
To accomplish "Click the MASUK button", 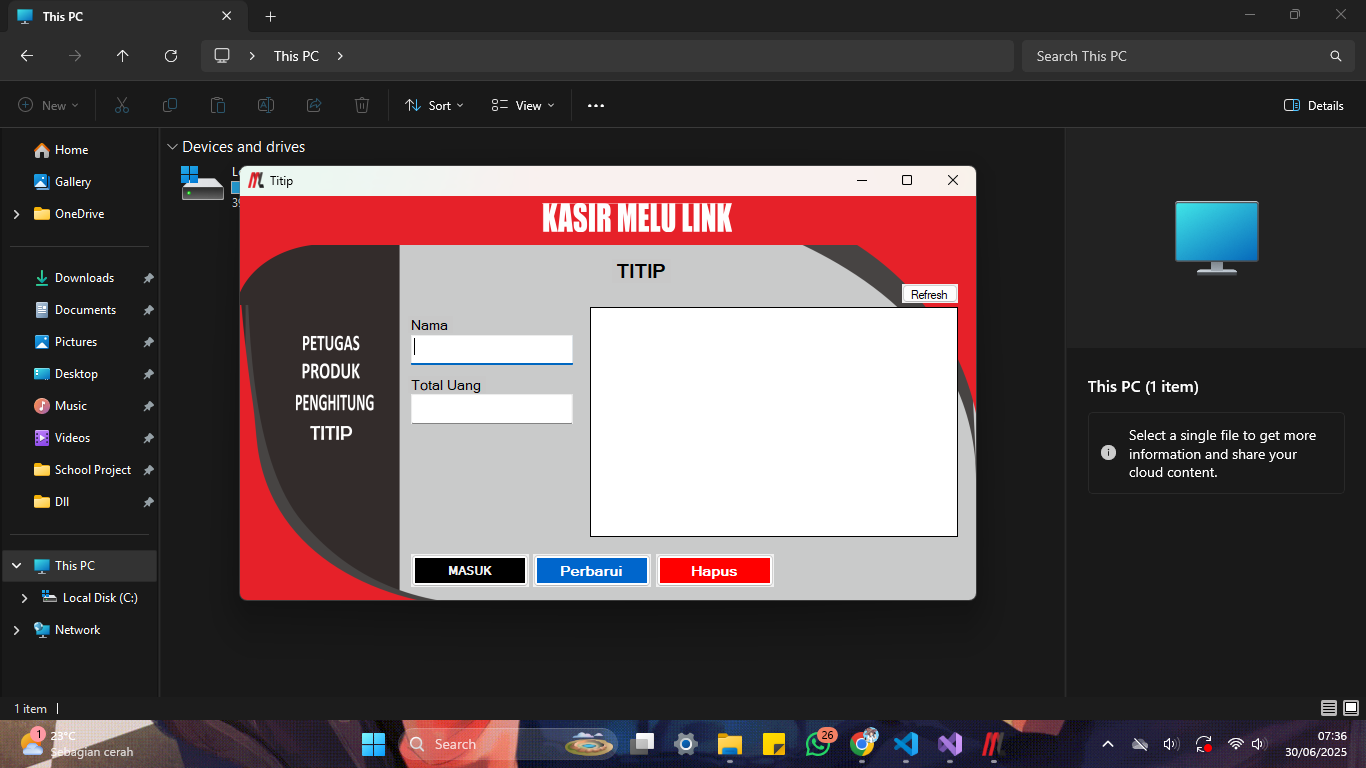I will click(x=469, y=571).
